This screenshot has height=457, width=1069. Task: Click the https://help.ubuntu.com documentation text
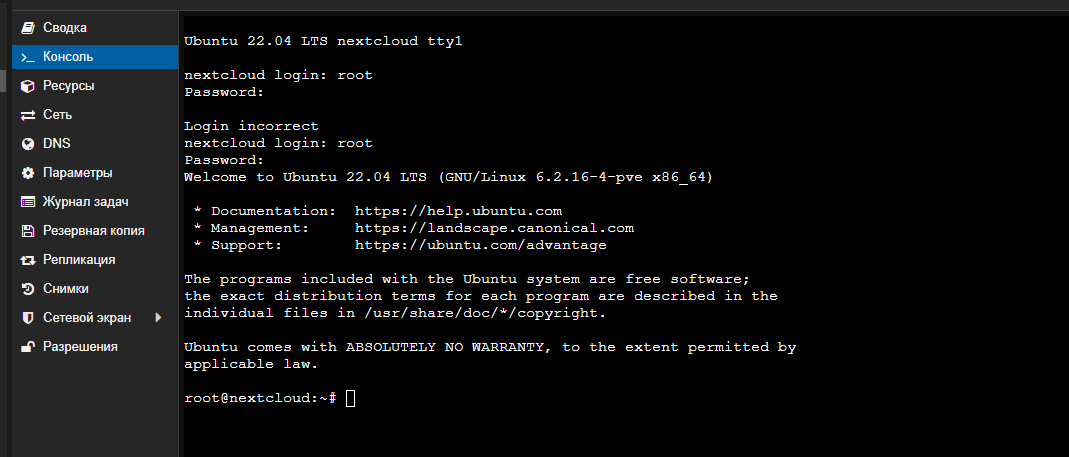(x=458, y=211)
